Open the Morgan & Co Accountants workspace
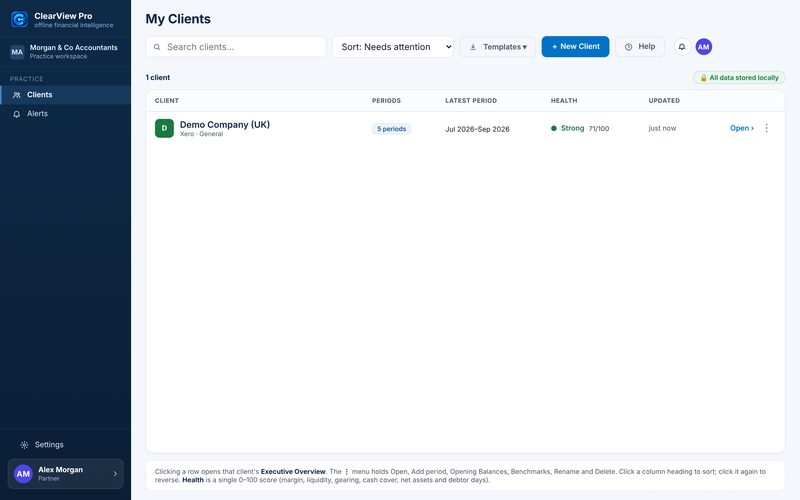 (x=65, y=52)
